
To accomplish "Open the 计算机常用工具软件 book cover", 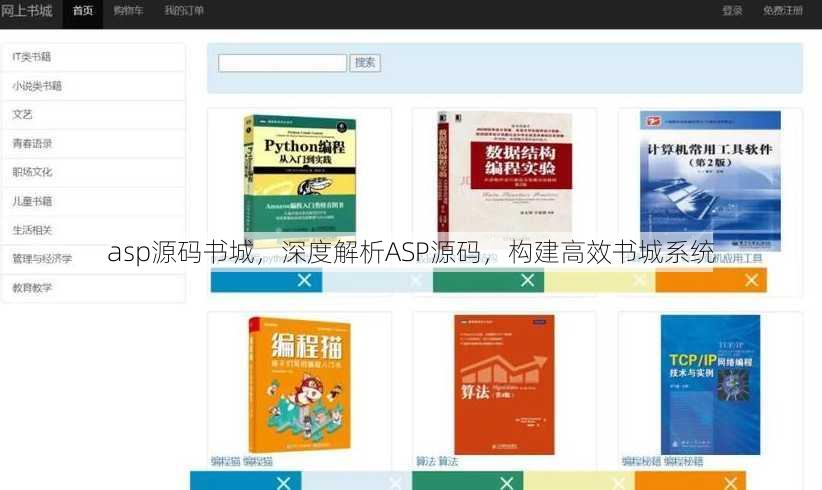I will click(710, 181).
